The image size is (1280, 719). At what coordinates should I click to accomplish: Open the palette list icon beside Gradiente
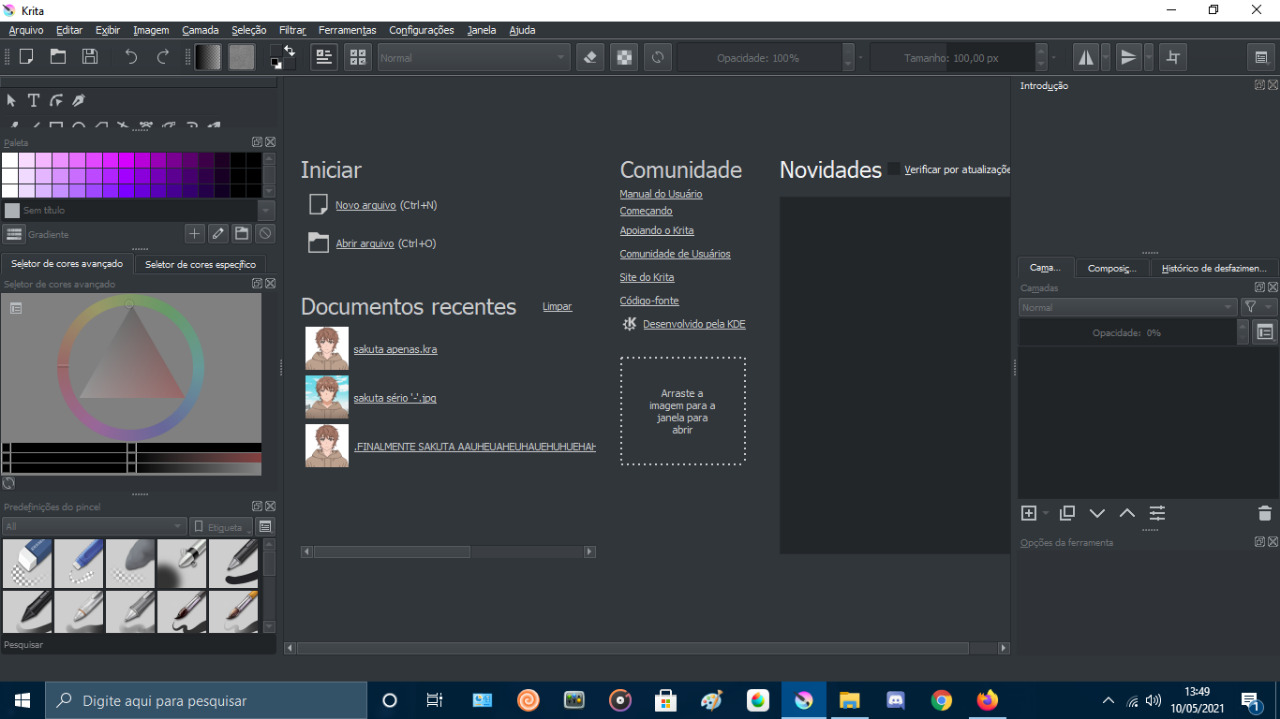(x=13, y=234)
